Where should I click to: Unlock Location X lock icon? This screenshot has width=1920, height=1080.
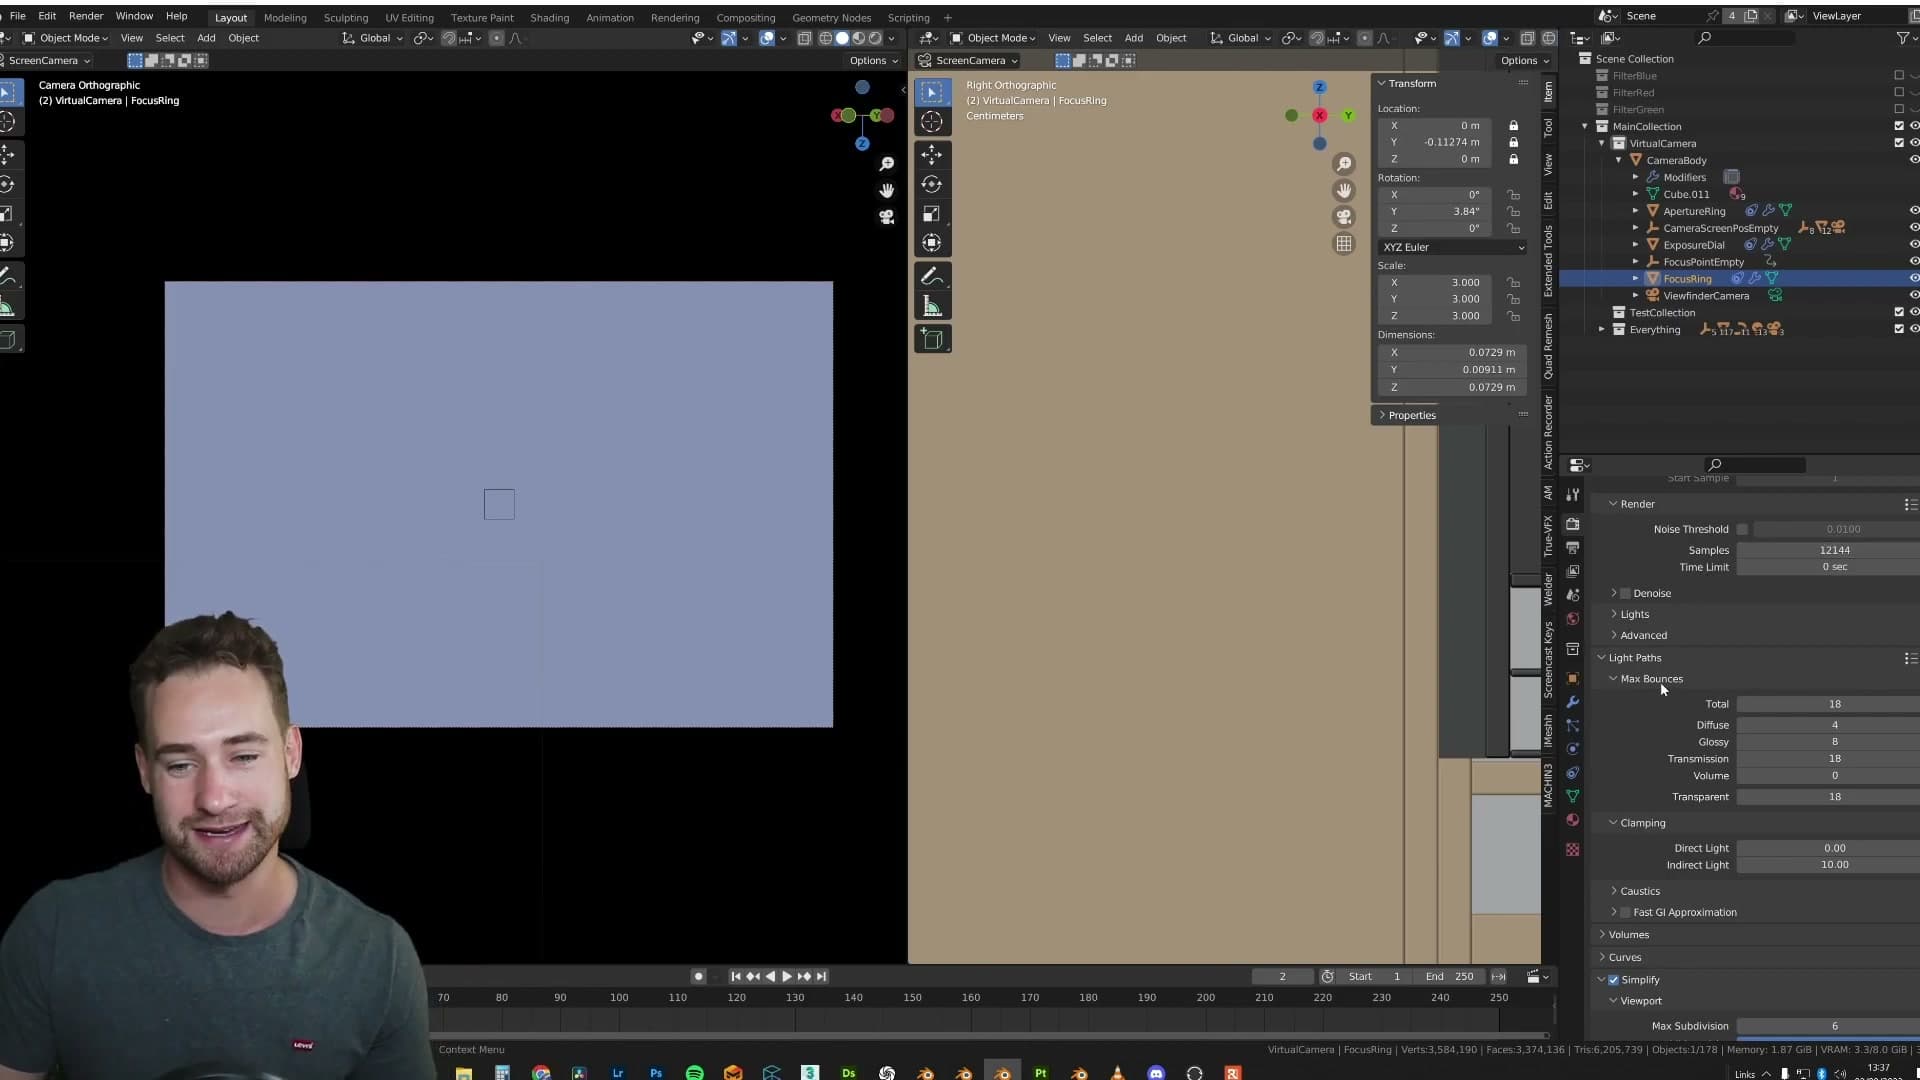1514,125
